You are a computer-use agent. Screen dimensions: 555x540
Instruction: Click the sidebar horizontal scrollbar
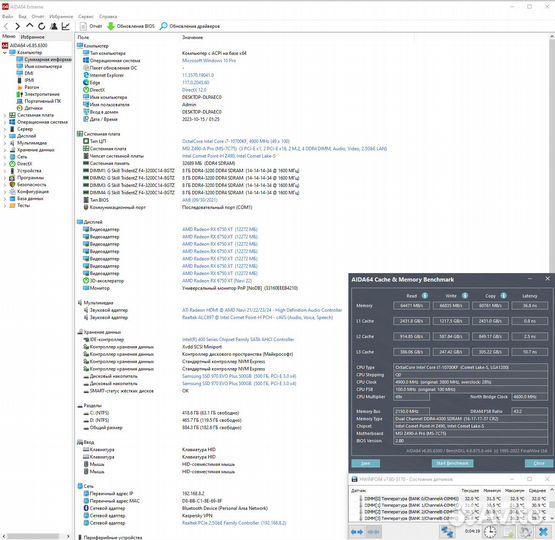[x=34, y=536]
